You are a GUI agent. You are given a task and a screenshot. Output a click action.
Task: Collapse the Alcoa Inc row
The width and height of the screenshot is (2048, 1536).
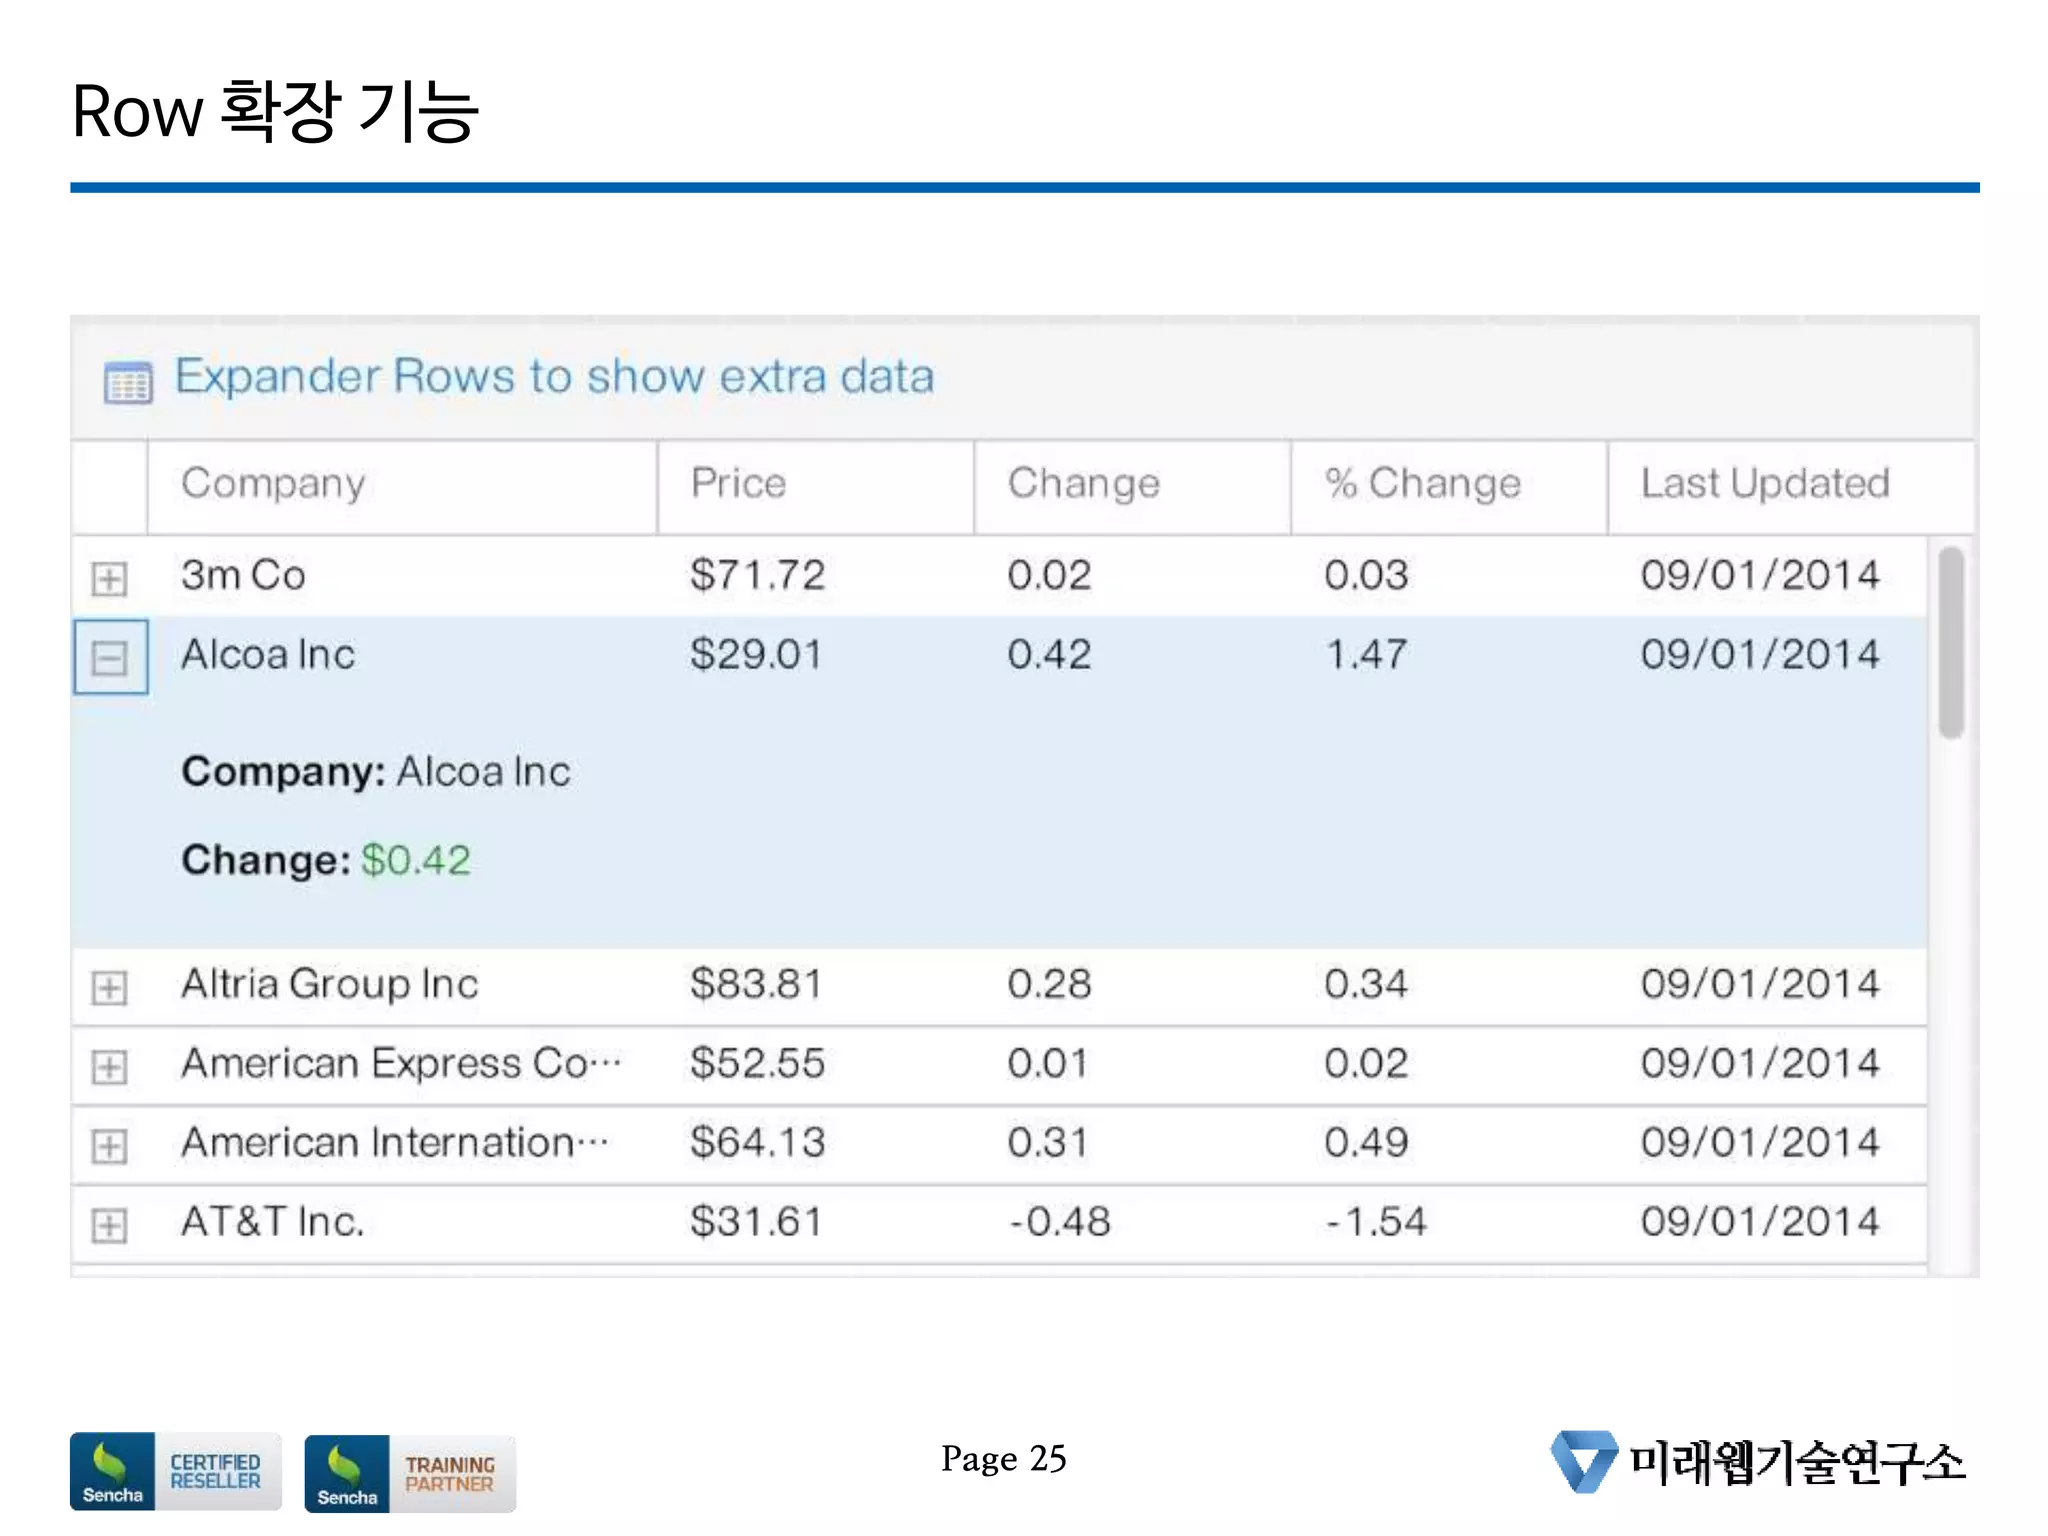tap(109, 657)
